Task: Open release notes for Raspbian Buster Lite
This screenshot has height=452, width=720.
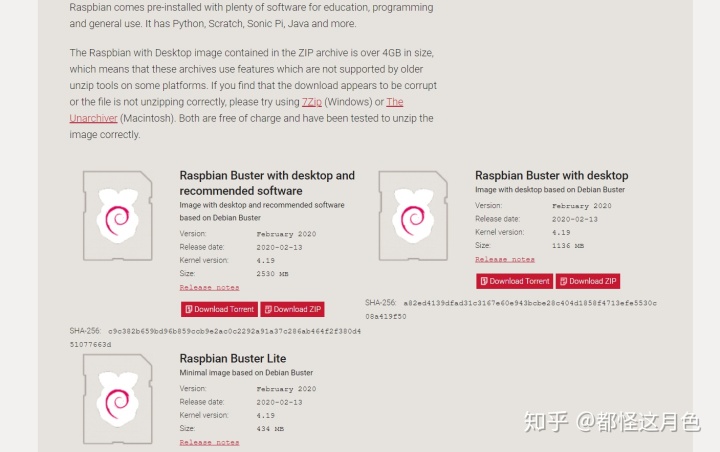Action: 209,442
